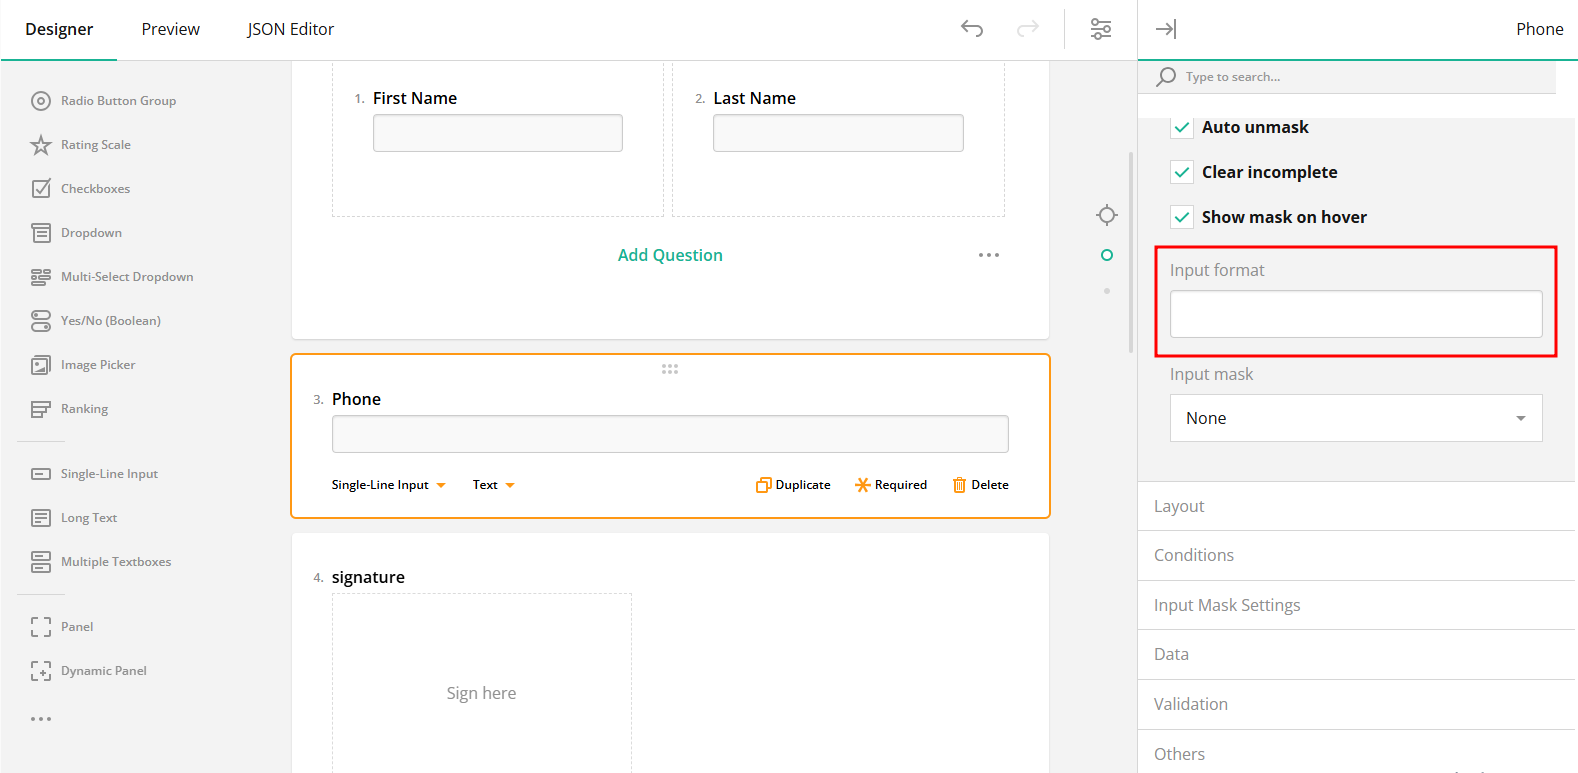Image resolution: width=1578 pixels, height=773 pixels.
Task: Click the locate crosshair icon
Action: [1106, 215]
